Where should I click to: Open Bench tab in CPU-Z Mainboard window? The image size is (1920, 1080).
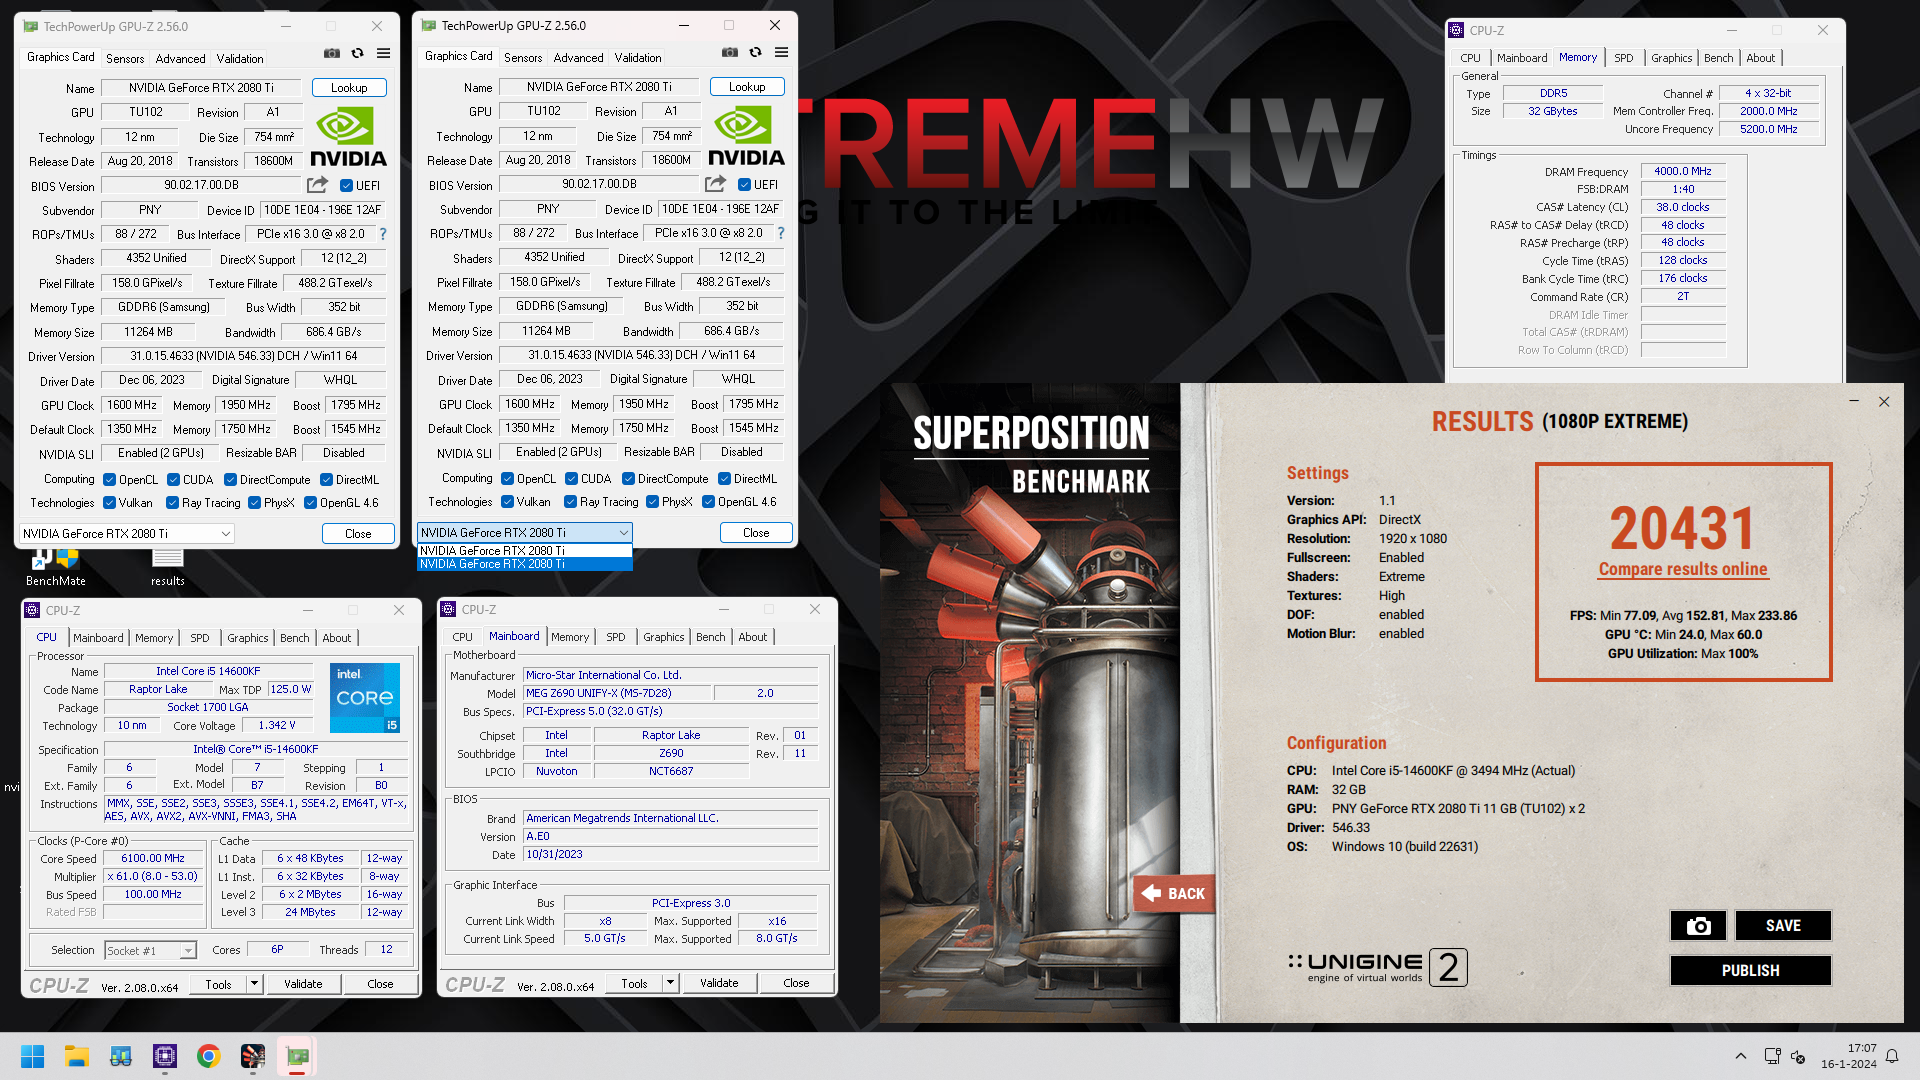(x=711, y=637)
